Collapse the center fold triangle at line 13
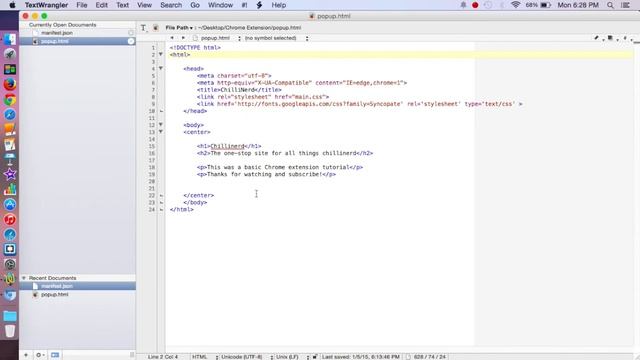Image resolution: width=640 pixels, height=360 pixels. [x=161, y=132]
